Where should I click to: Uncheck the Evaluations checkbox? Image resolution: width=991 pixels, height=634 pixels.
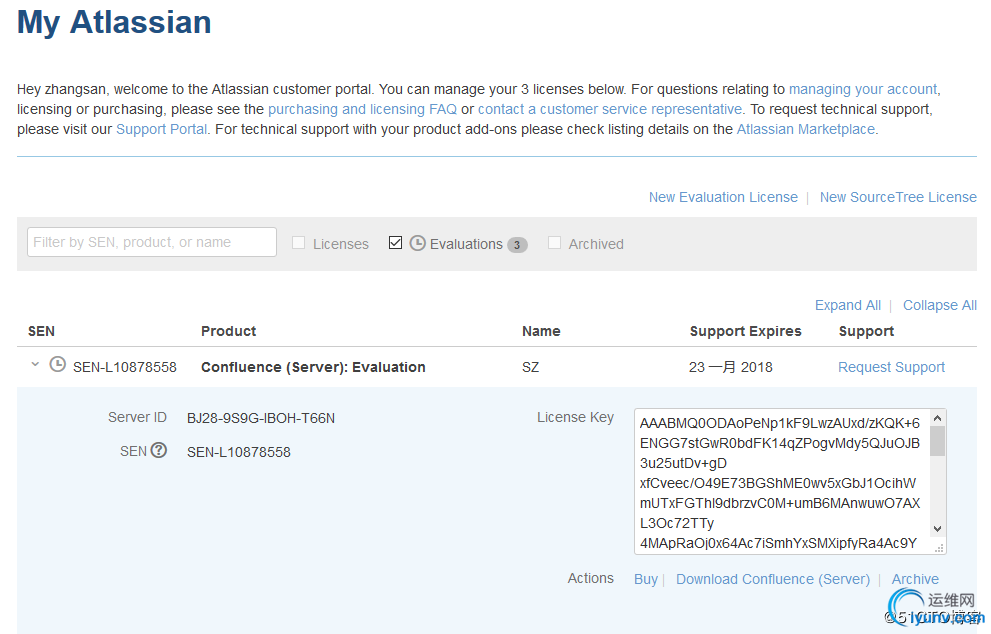tap(396, 243)
